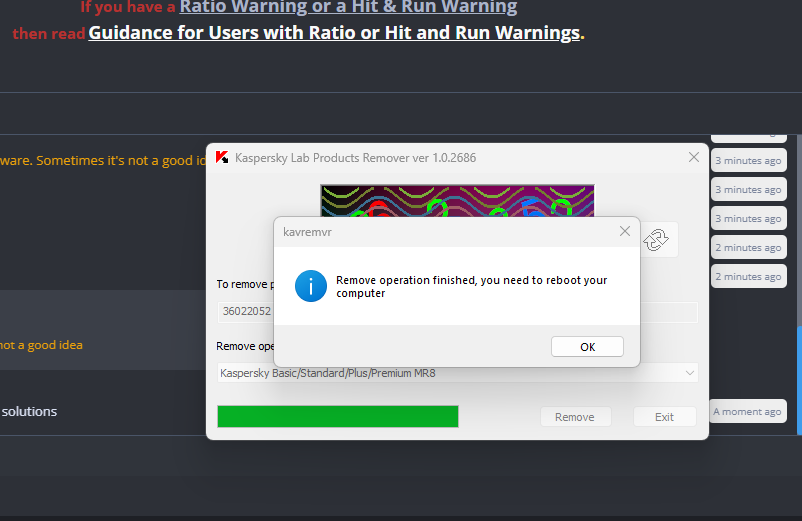Refresh the captcha image with arrows icon
This screenshot has height=521, width=802.
coord(656,240)
